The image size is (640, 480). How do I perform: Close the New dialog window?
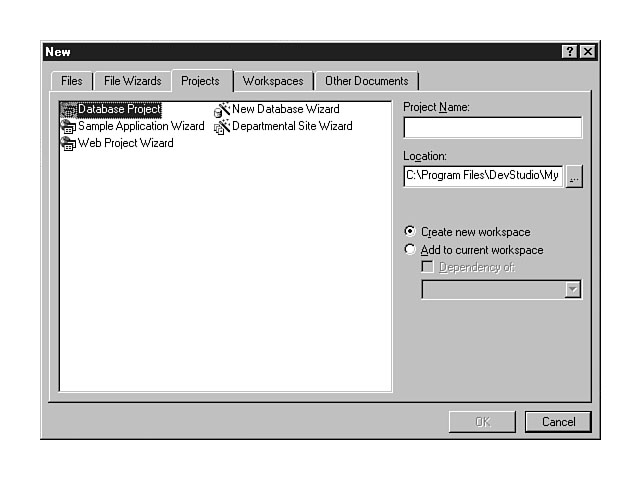pyautogui.click(x=587, y=52)
